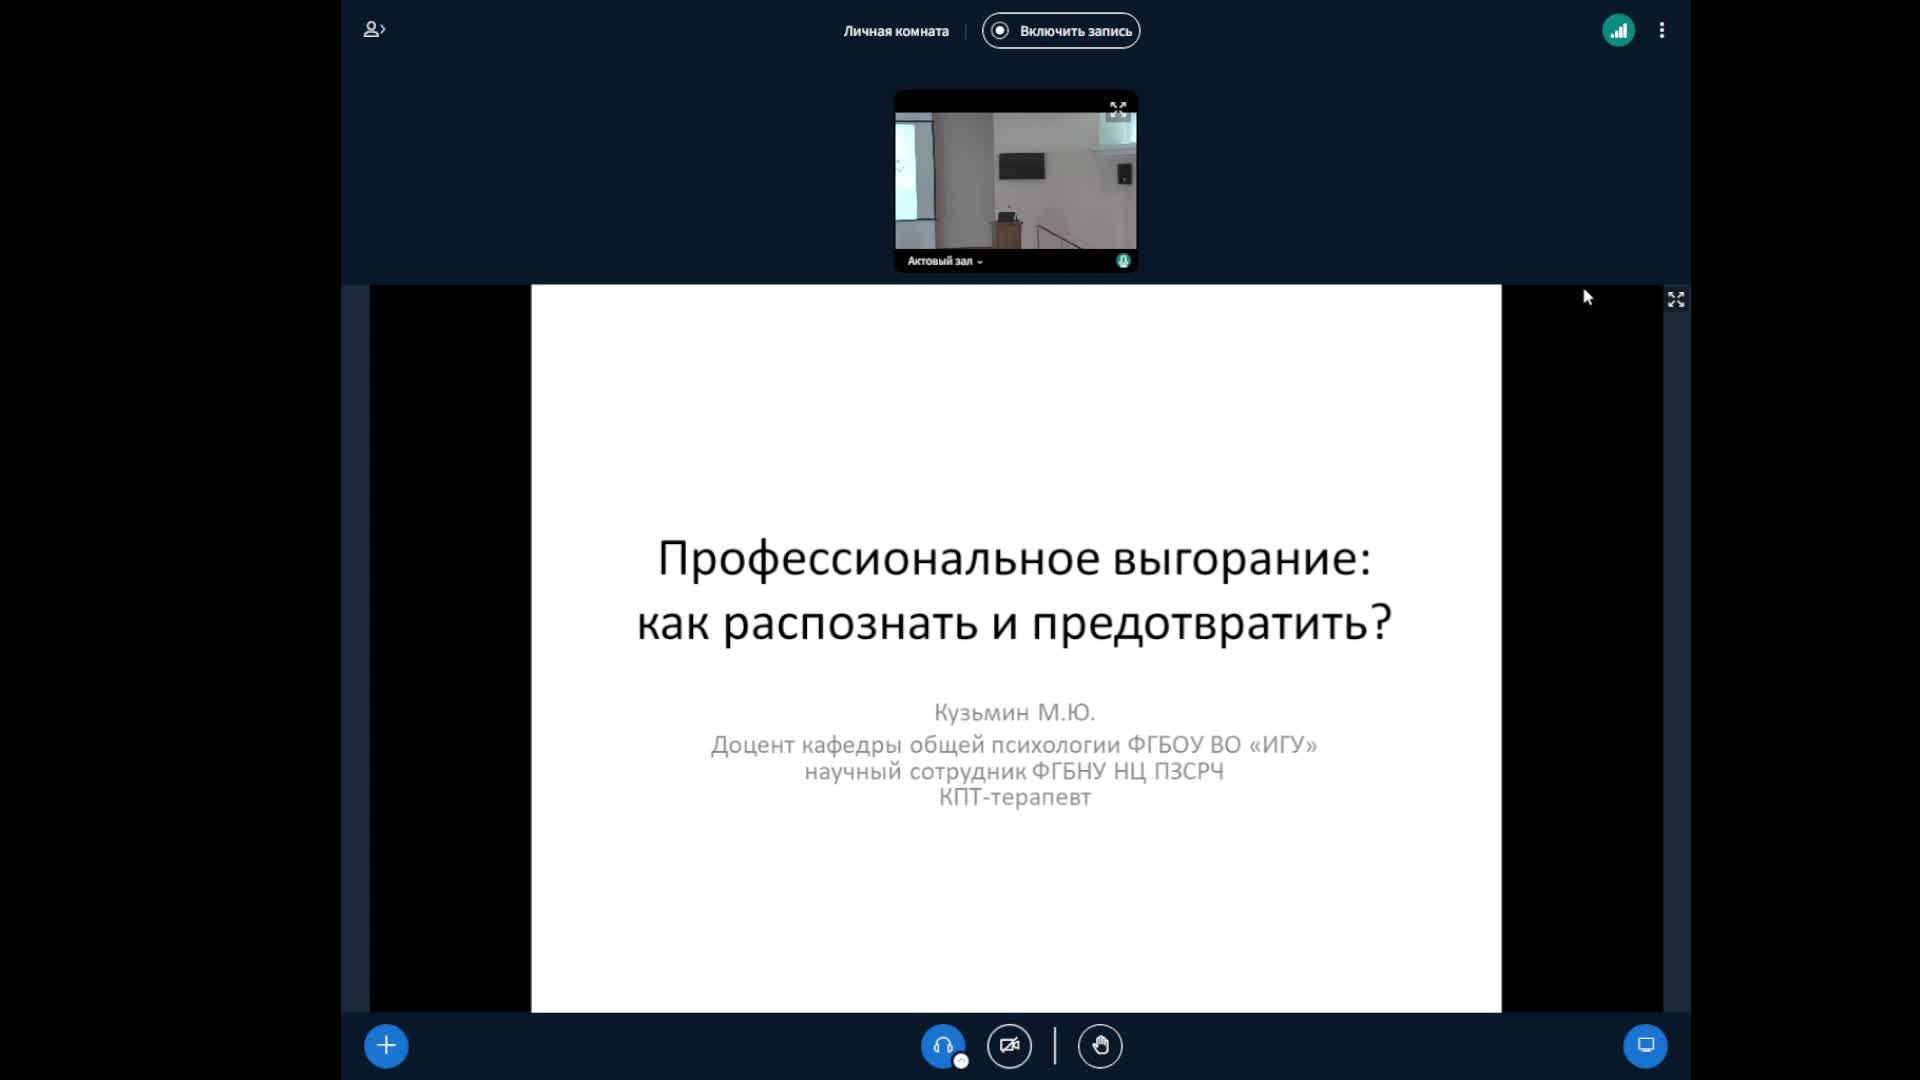Click the Включить запись record button
Screen dimensions: 1920x1080
click(x=1061, y=31)
